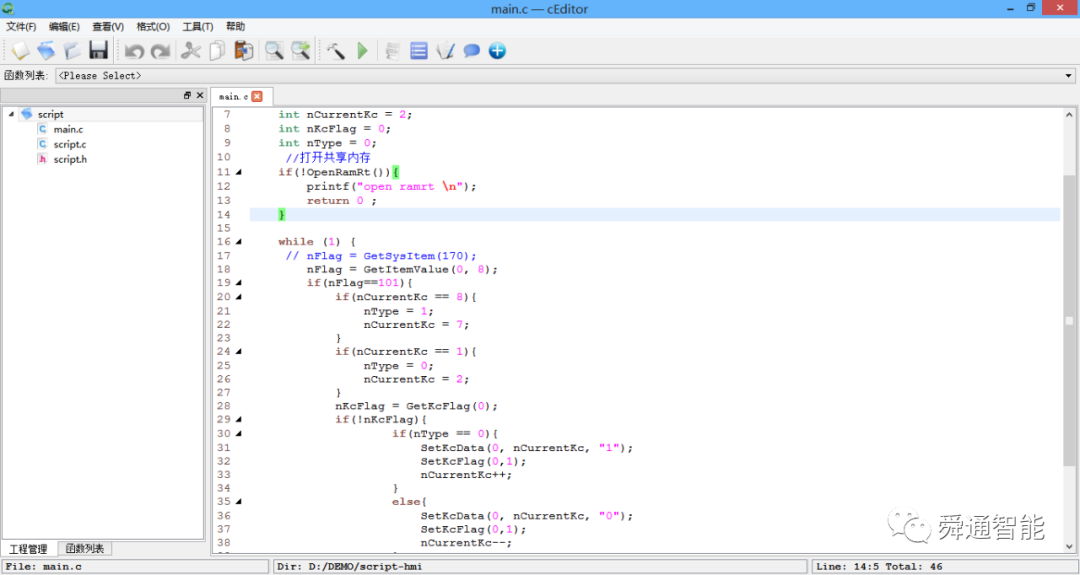The height and width of the screenshot is (575, 1080).
Task: Click the editor scrollbar up arrow
Action: coord(1069,115)
